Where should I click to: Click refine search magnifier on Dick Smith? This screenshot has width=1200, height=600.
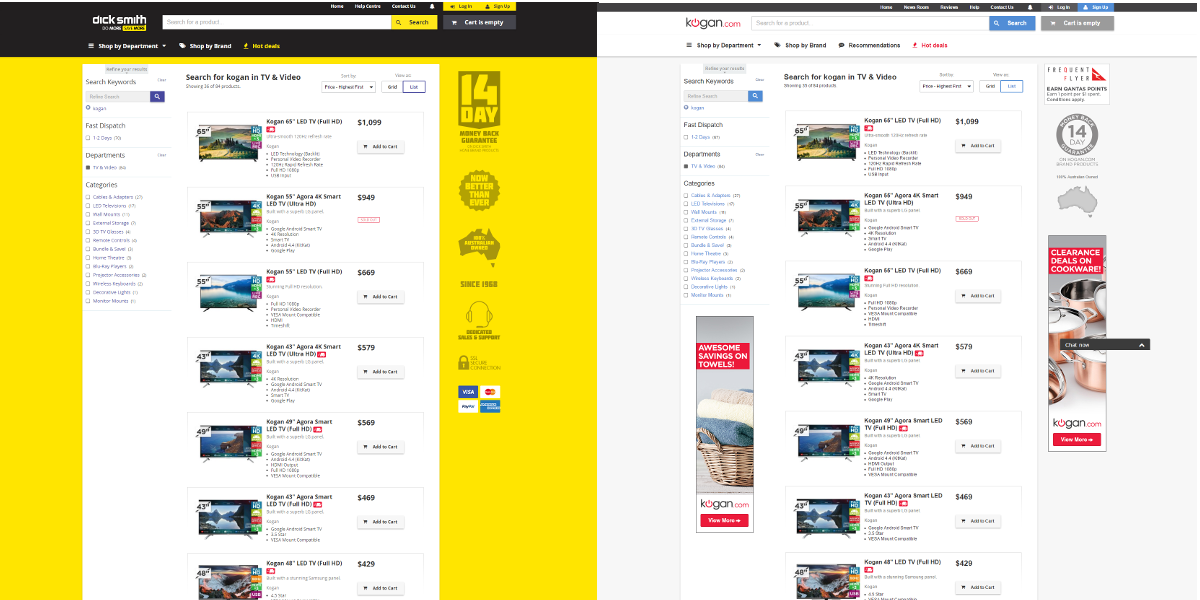[157, 96]
